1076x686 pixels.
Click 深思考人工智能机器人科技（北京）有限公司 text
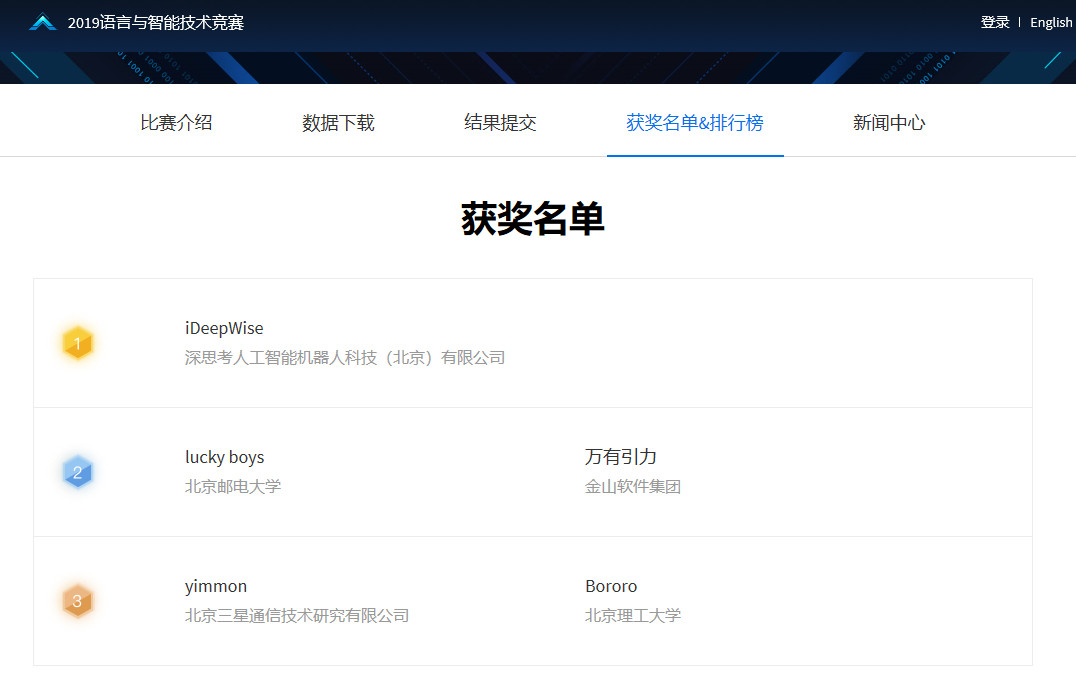click(345, 357)
